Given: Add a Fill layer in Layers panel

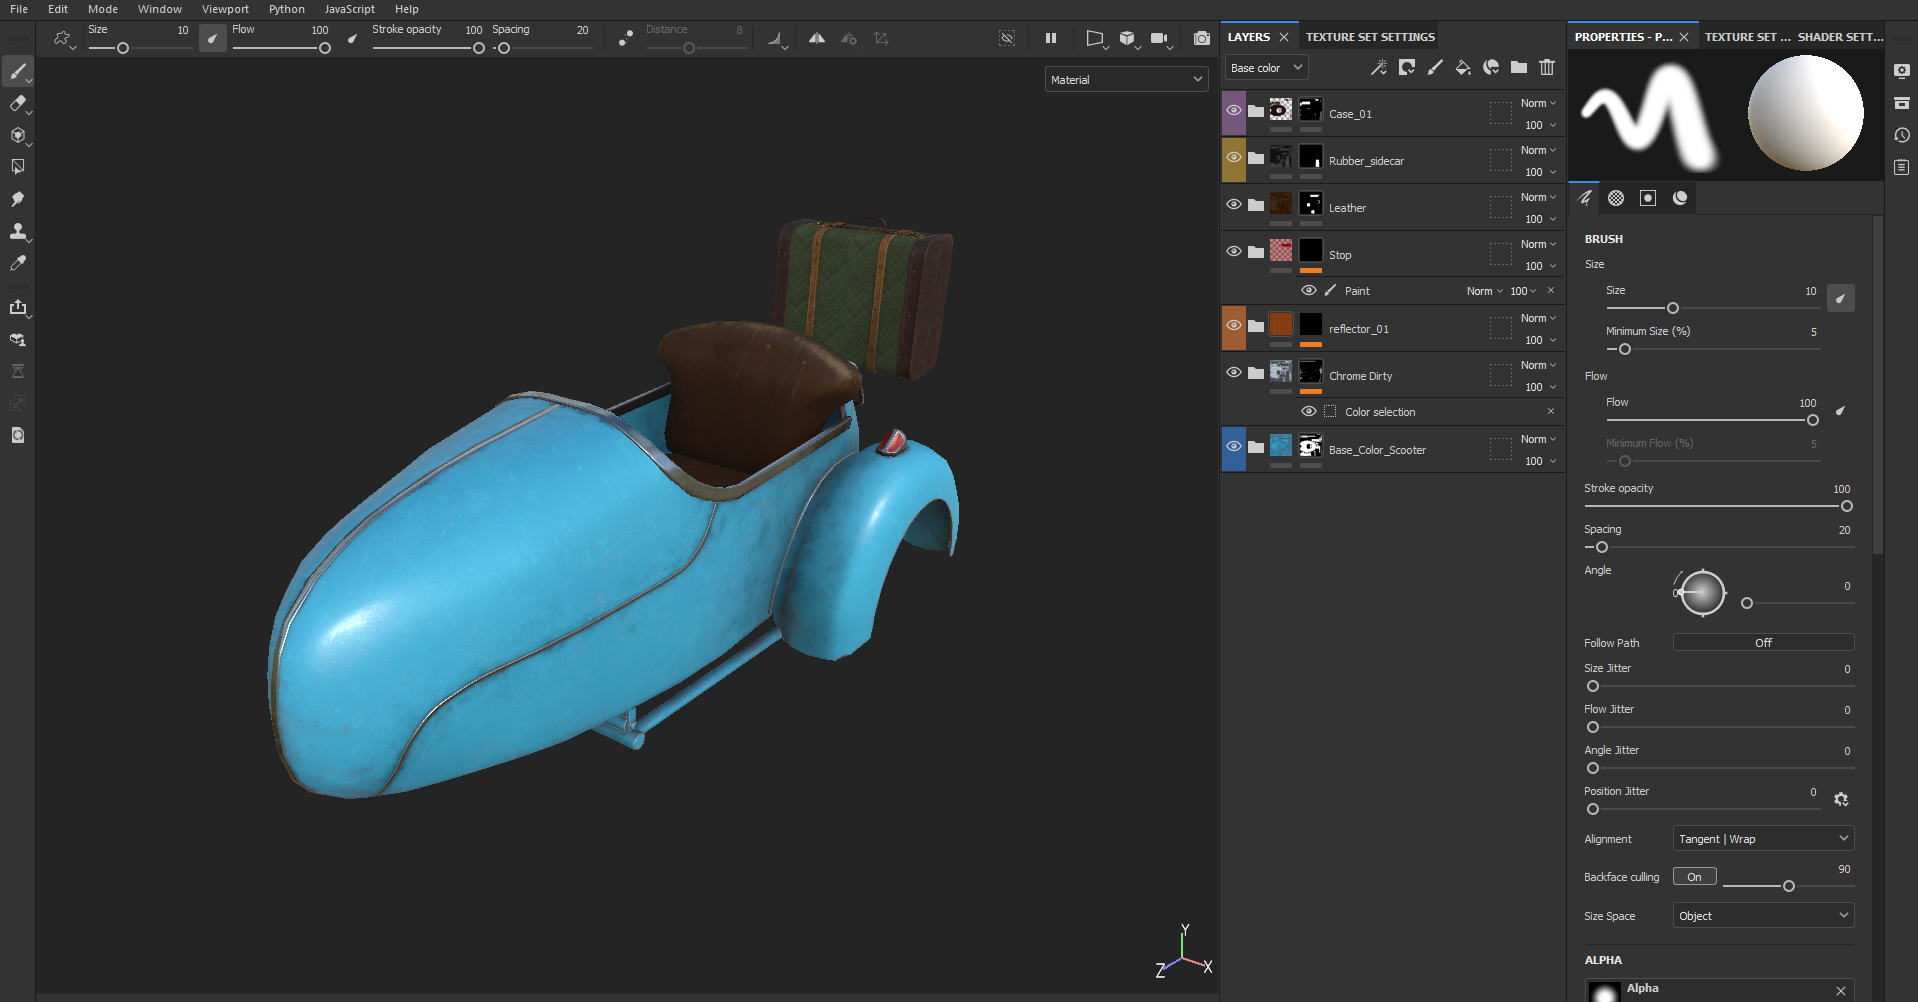Looking at the screenshot, I should [1463, 67].
